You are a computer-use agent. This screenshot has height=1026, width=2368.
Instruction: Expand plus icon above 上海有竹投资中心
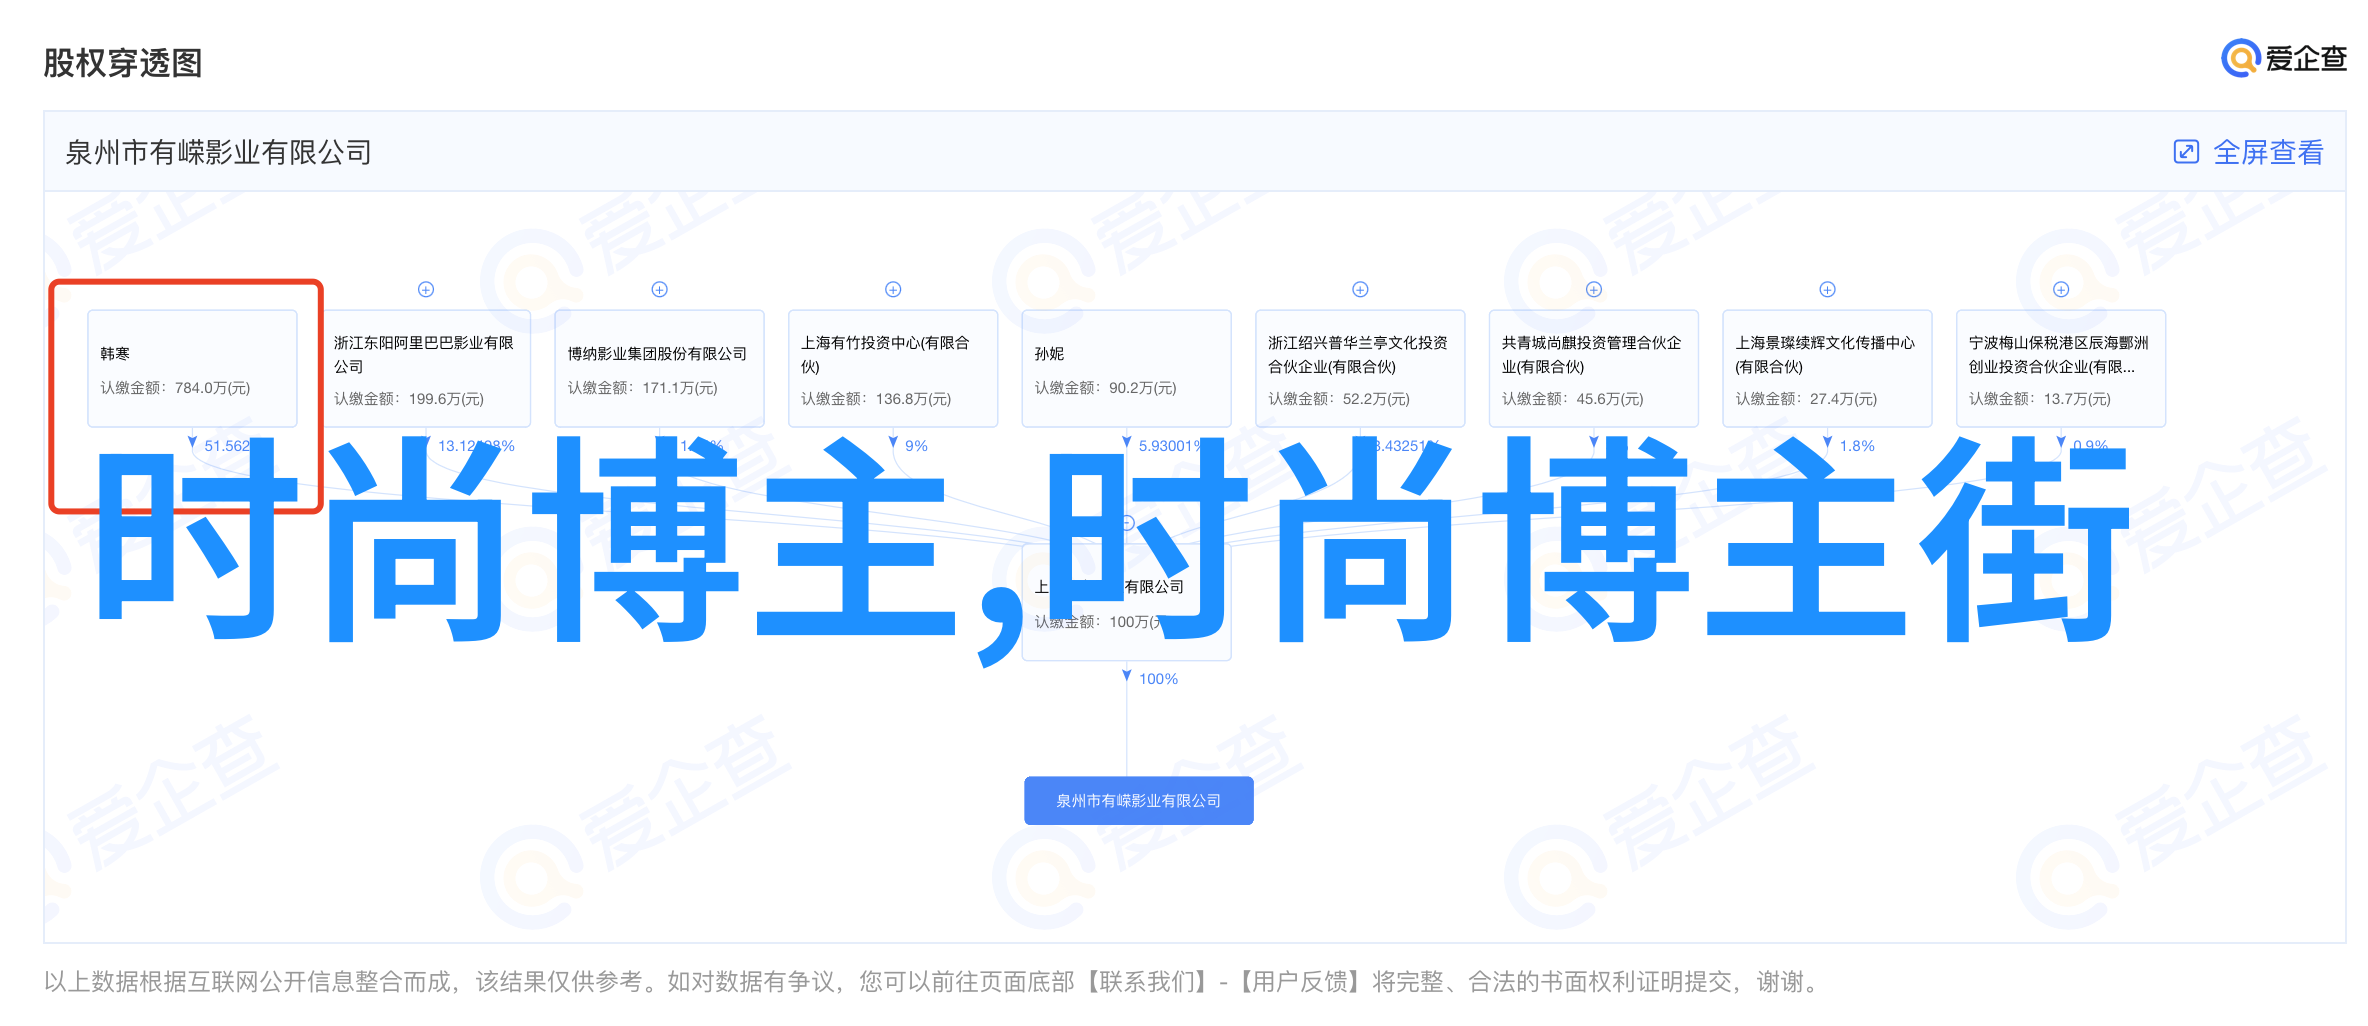(893, 289)
